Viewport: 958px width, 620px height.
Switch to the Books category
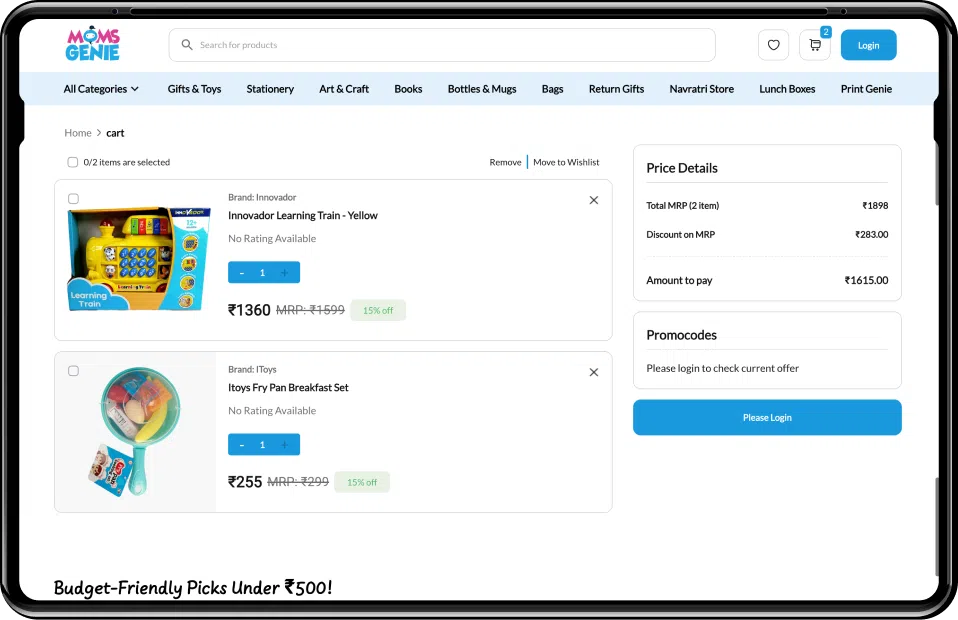(x=408, y=88)
